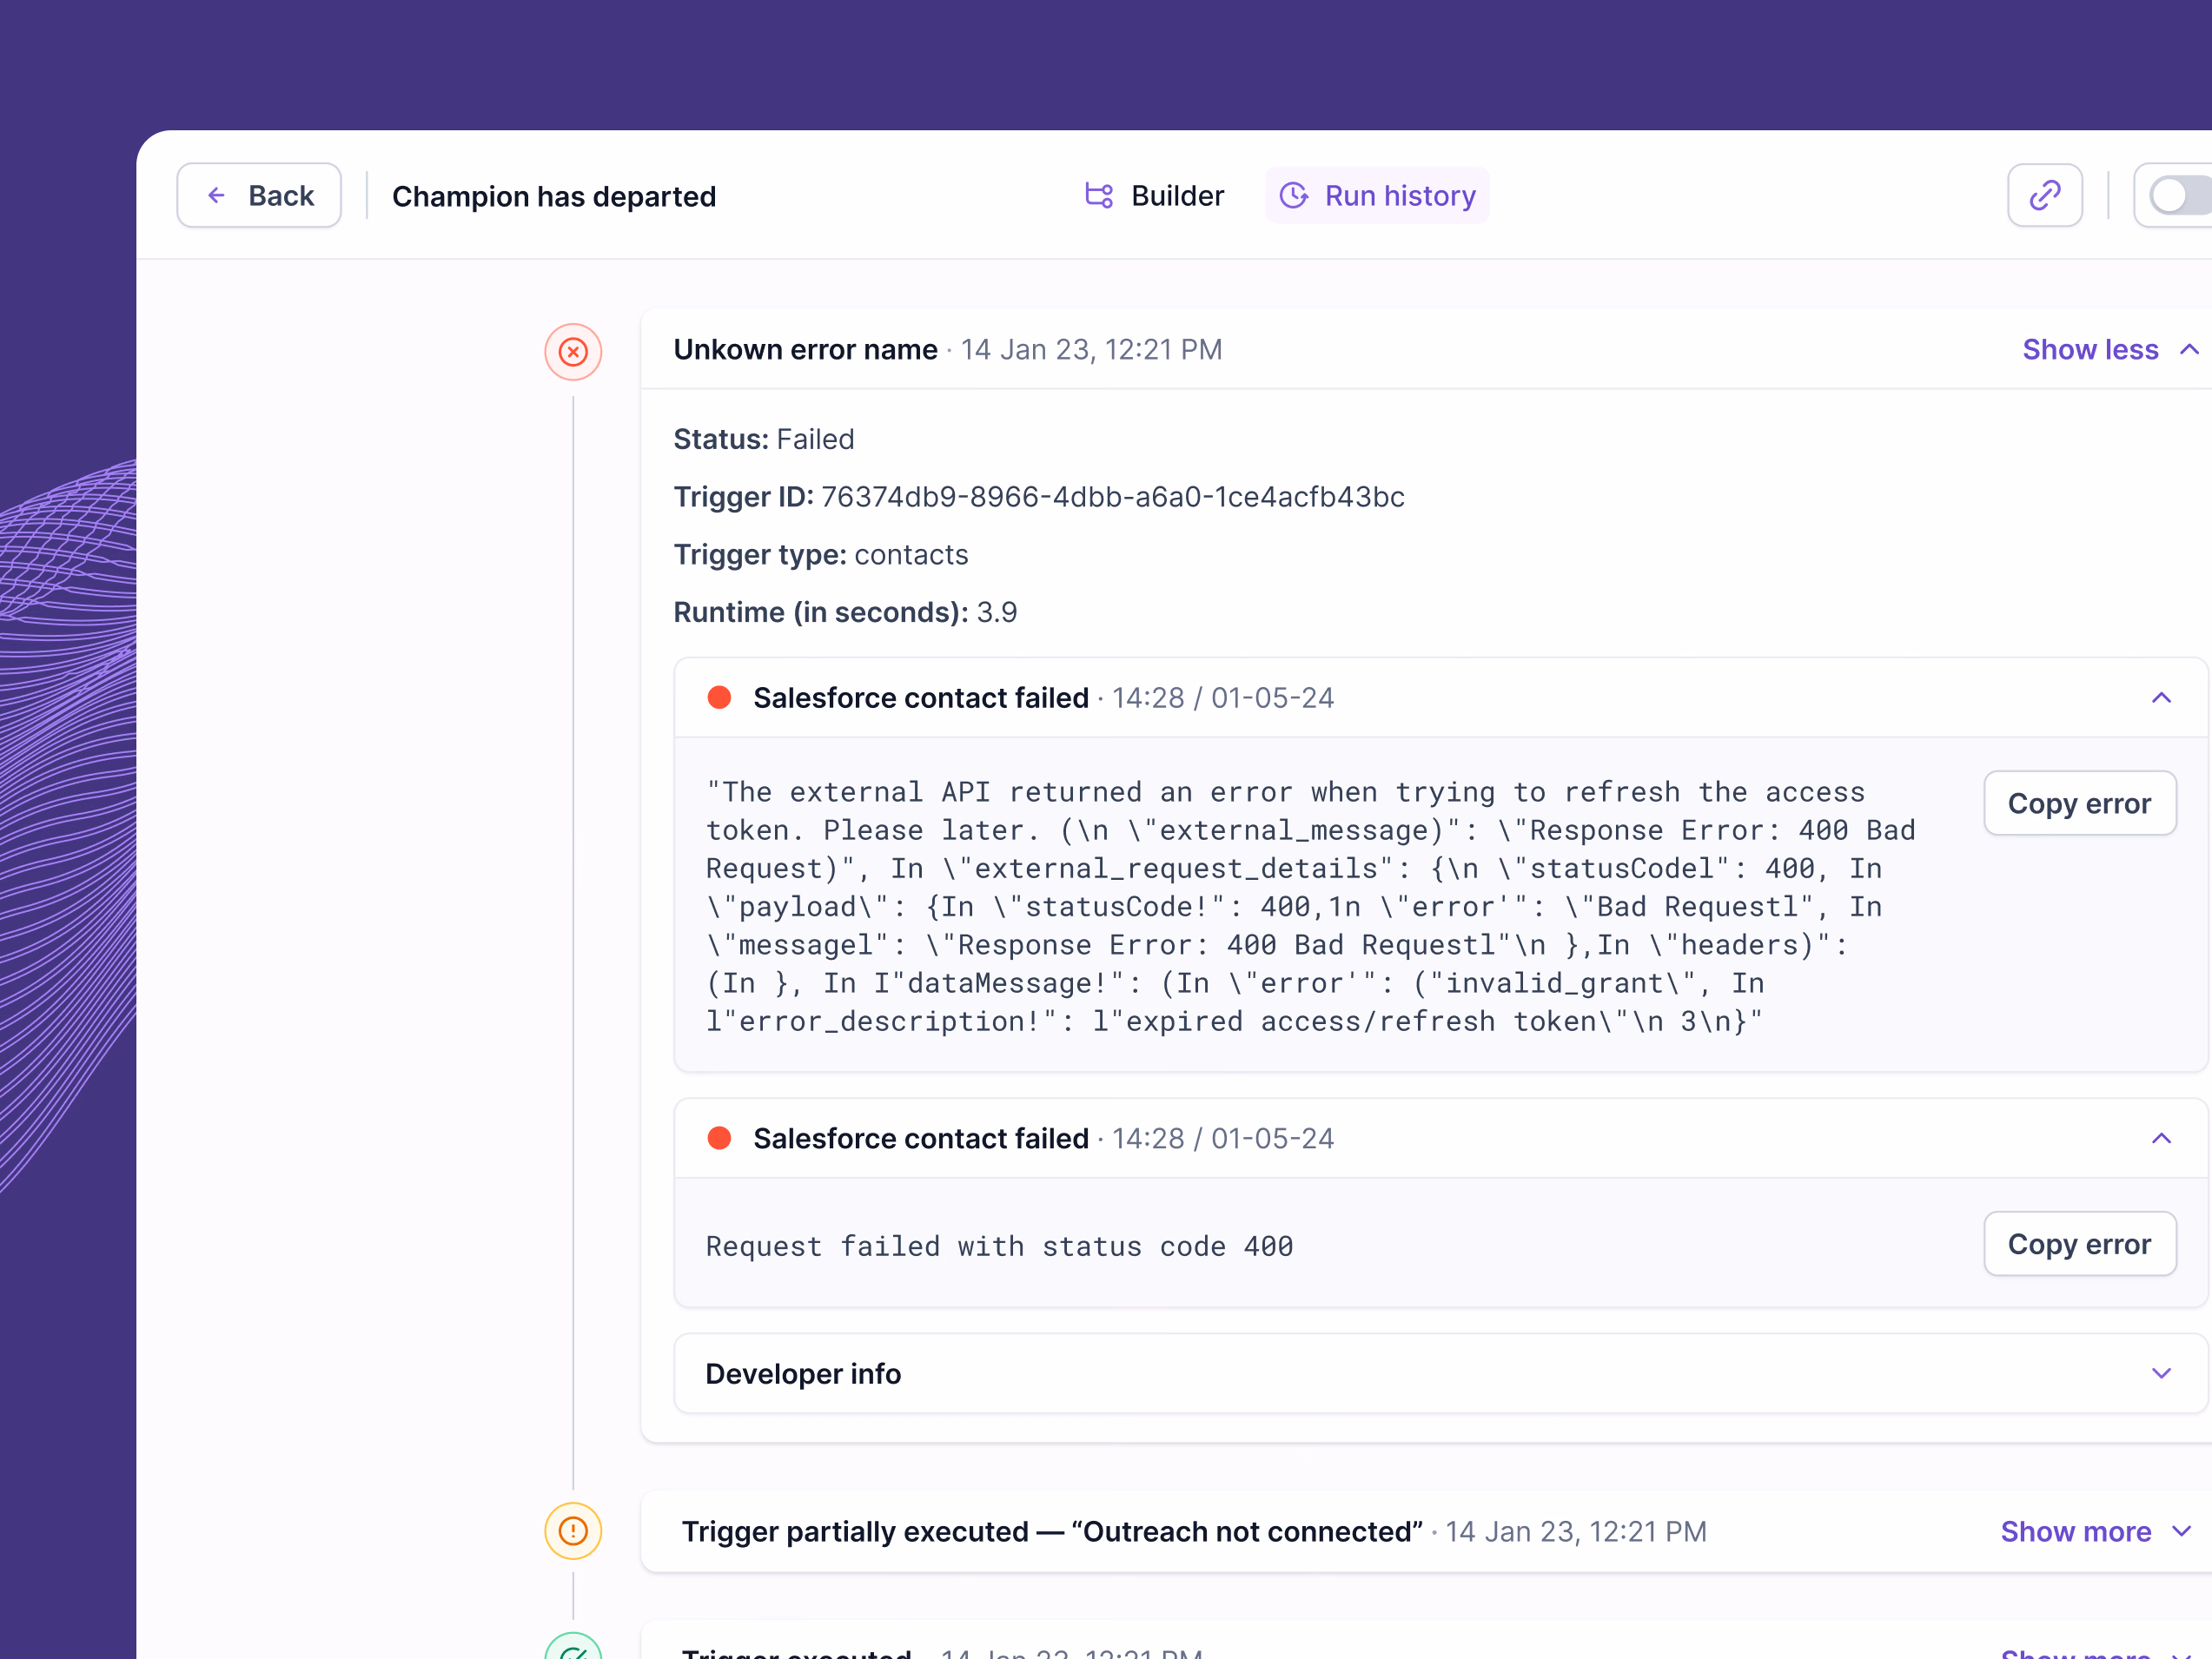Copy the status code 400 error
The width and height of the screenshot is (2212, 1659).
click(x=2079, y=1244)
